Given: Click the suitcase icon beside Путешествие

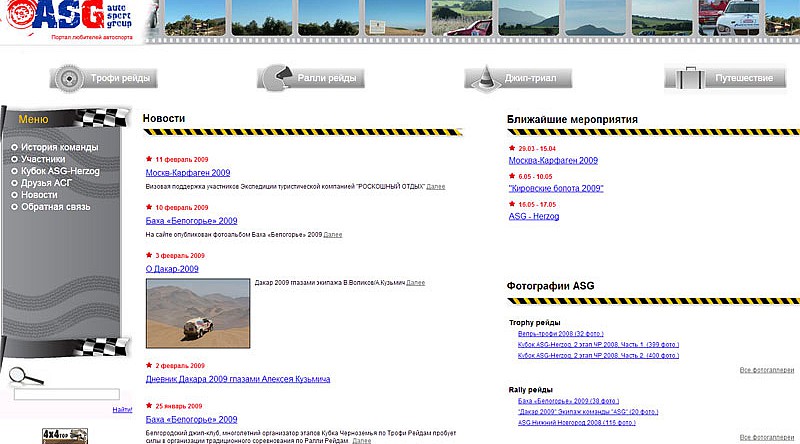Looking at the screenshot, I should pos(686,78).
